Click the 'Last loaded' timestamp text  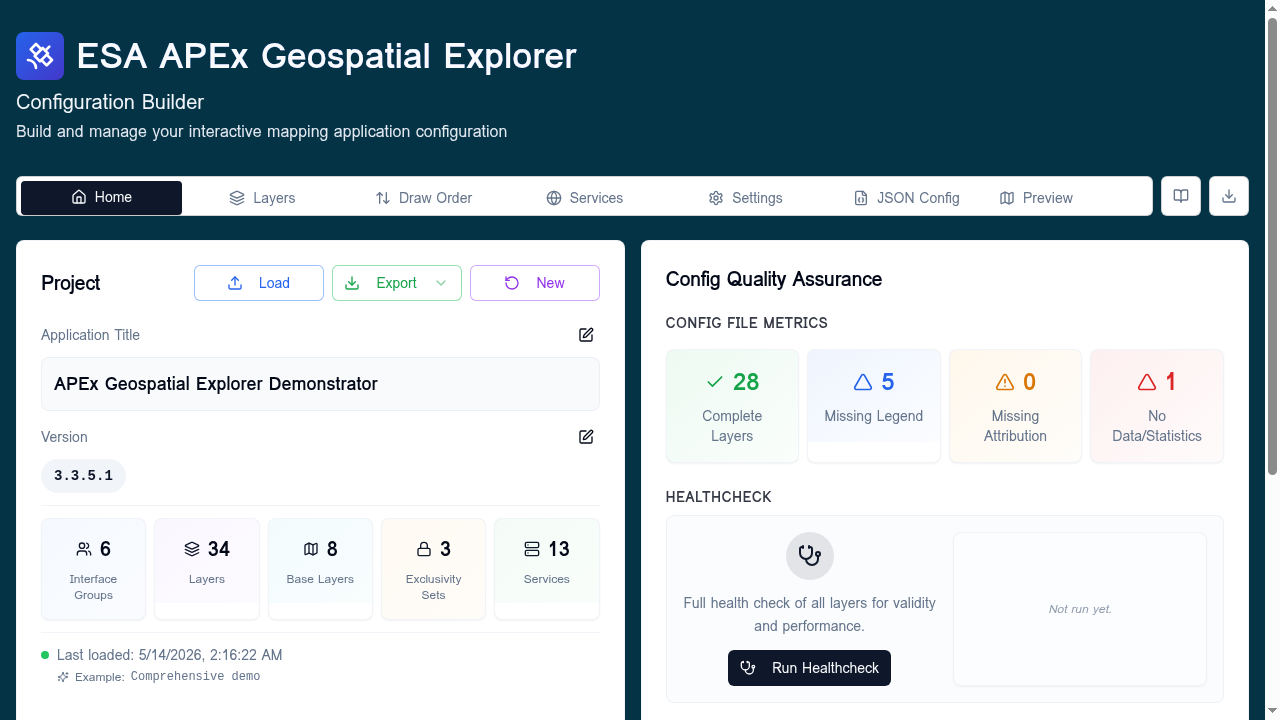tap(170, 655)
